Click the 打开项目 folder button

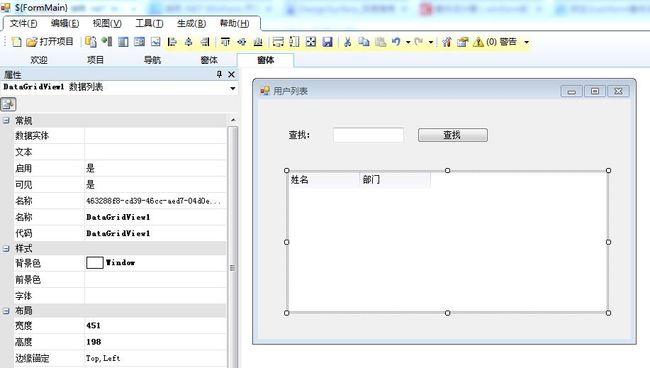50,42
